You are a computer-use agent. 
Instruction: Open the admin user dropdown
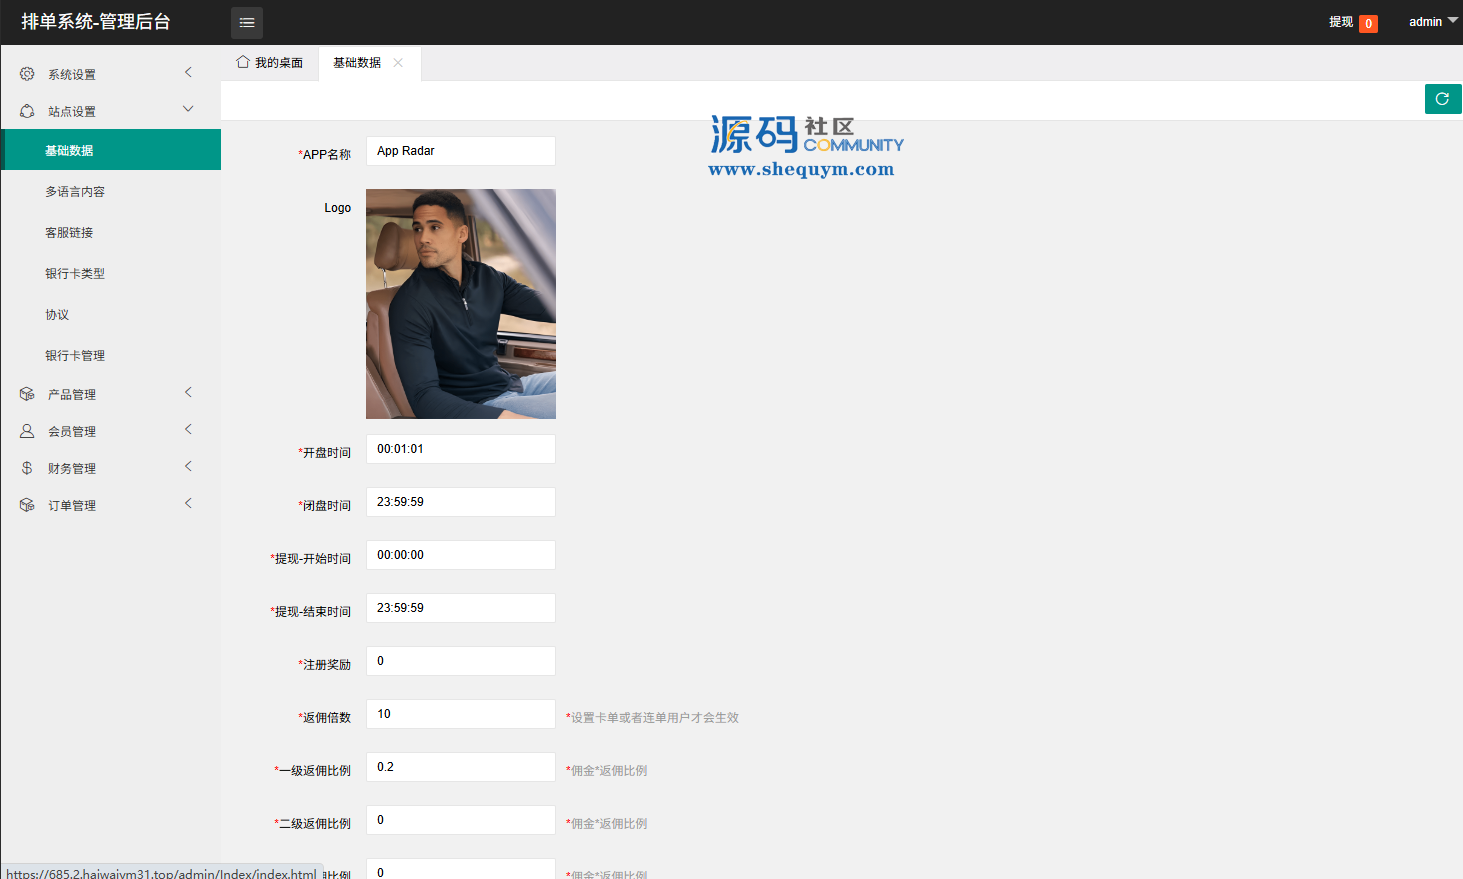1432,22
